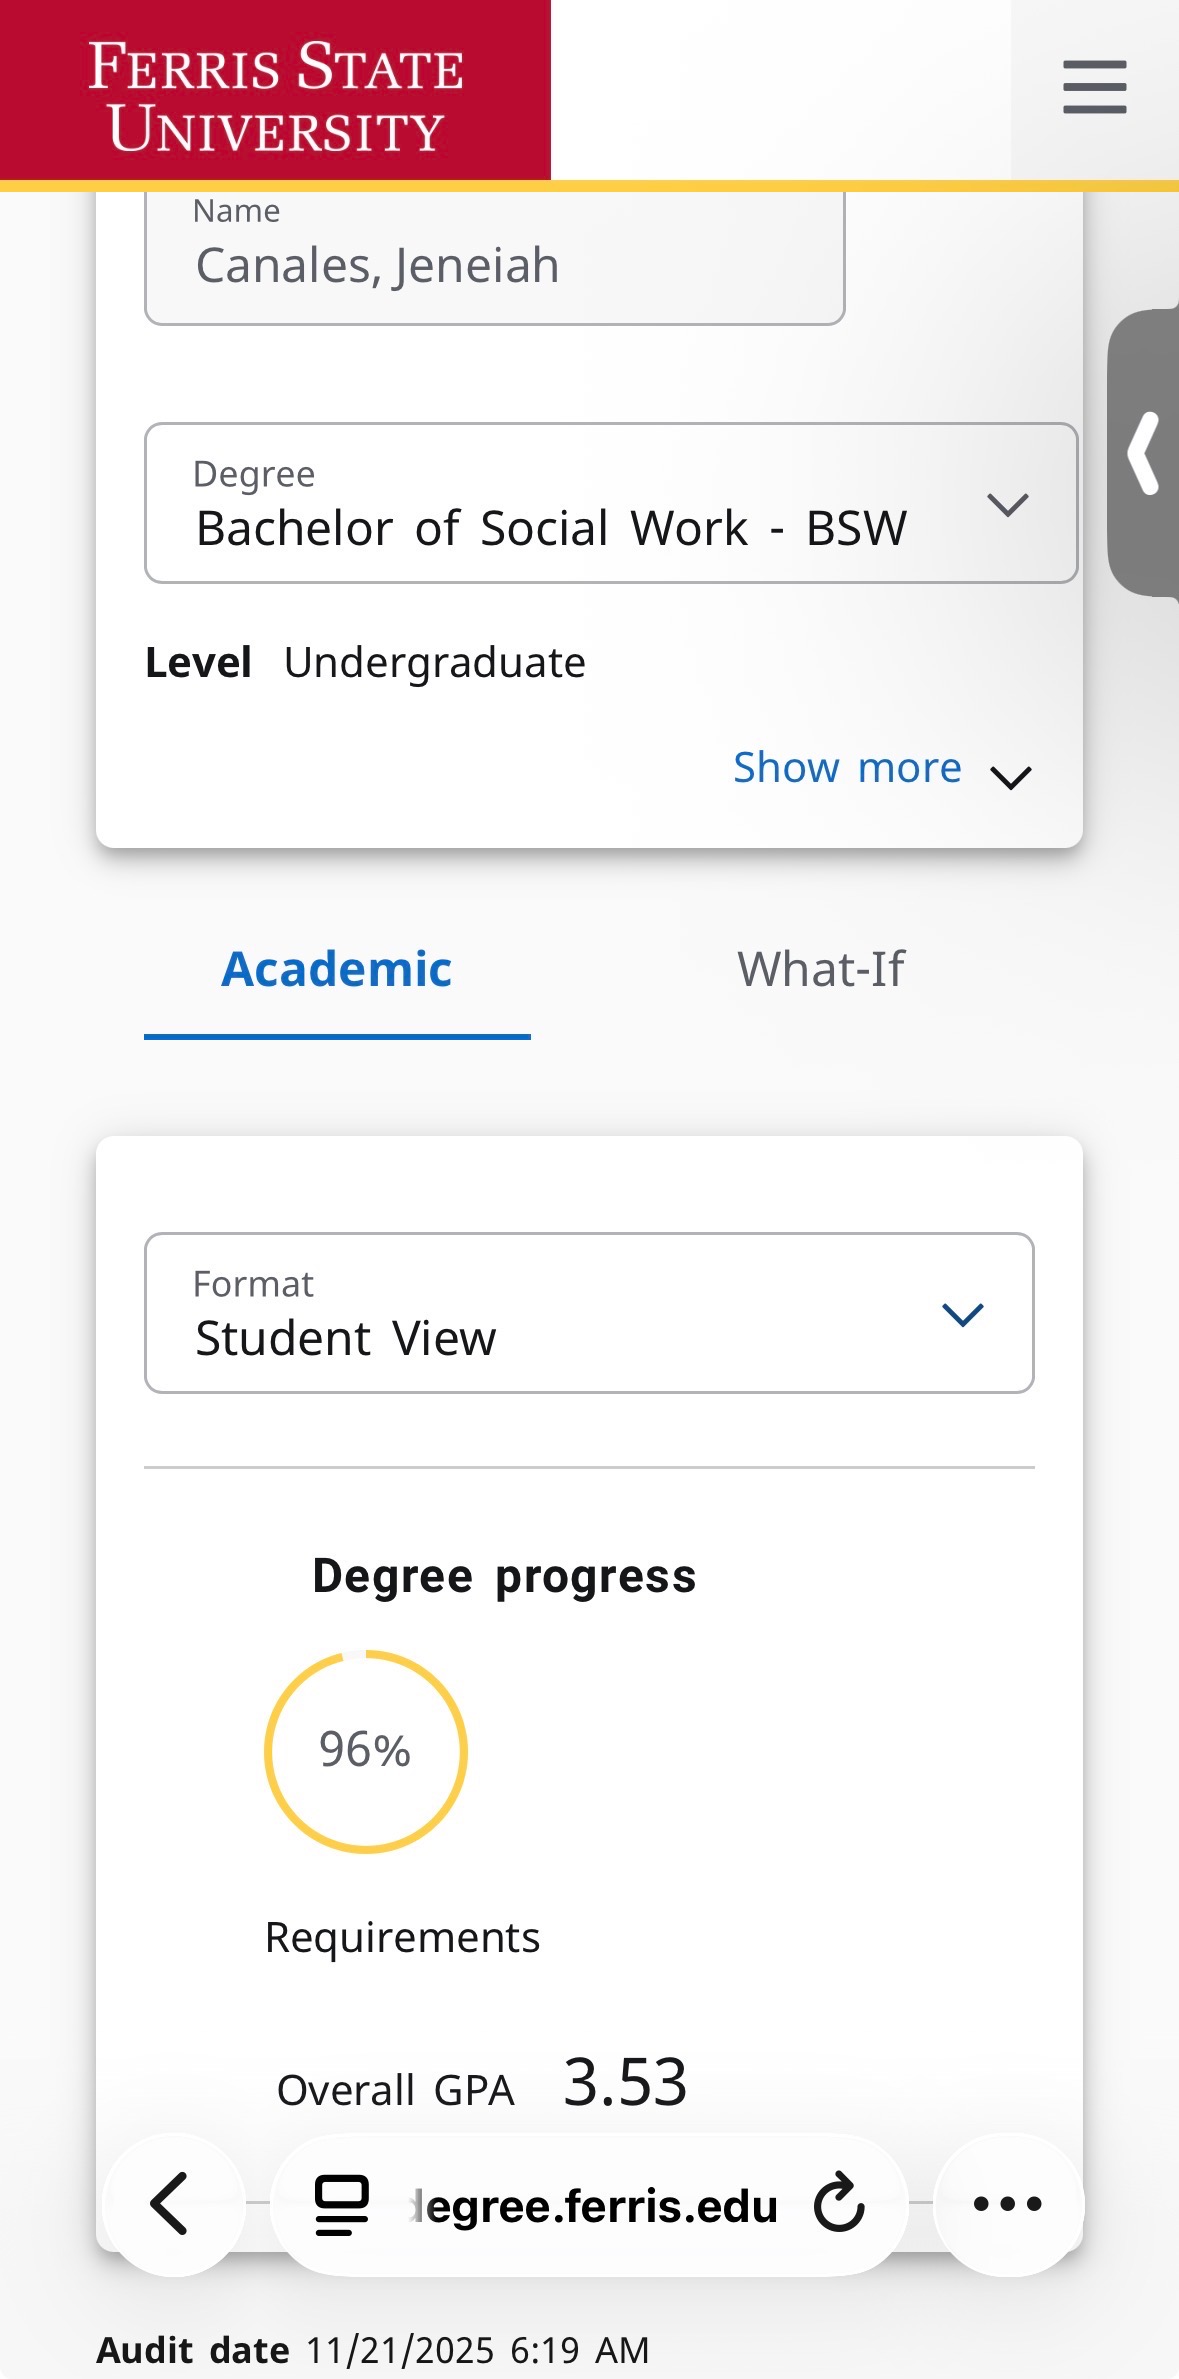
Task: Tap the browser reload icon
Action: coord(838,2203)
